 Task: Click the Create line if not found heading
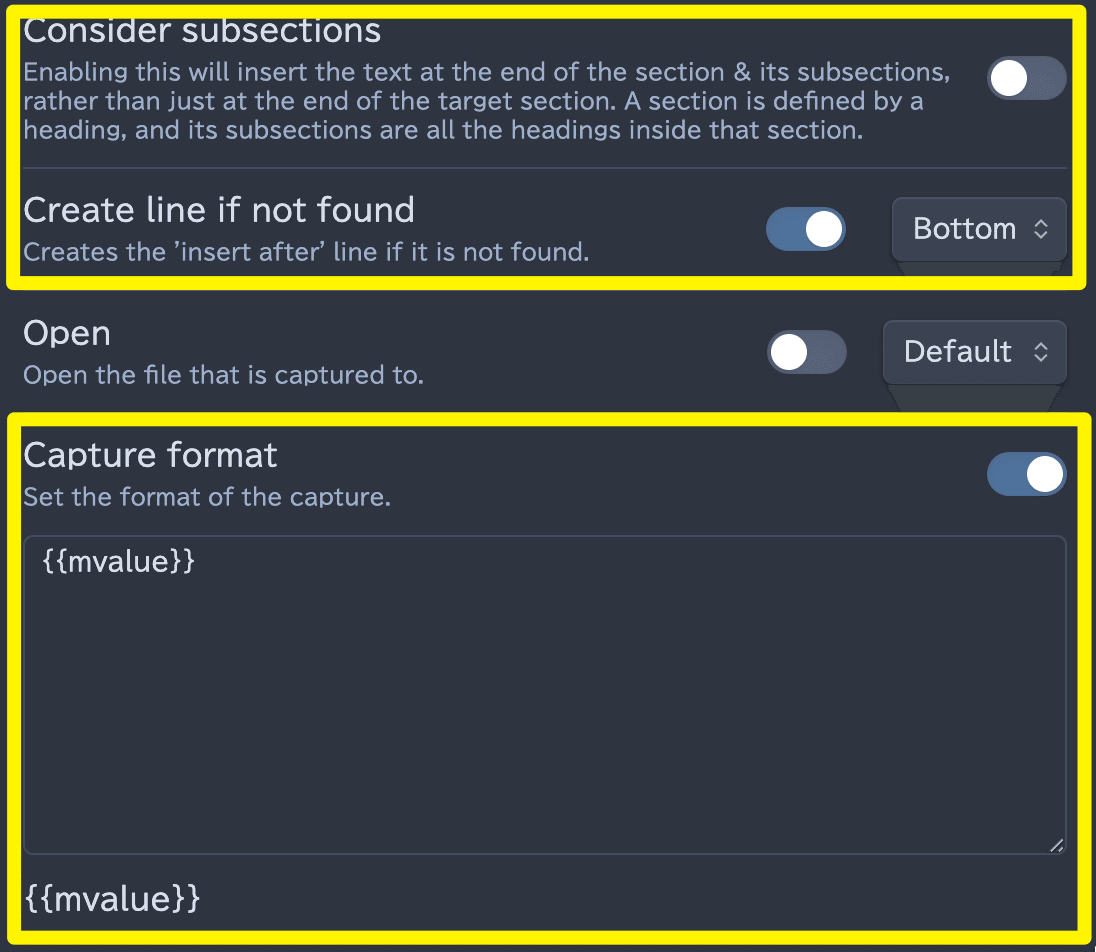219,210
